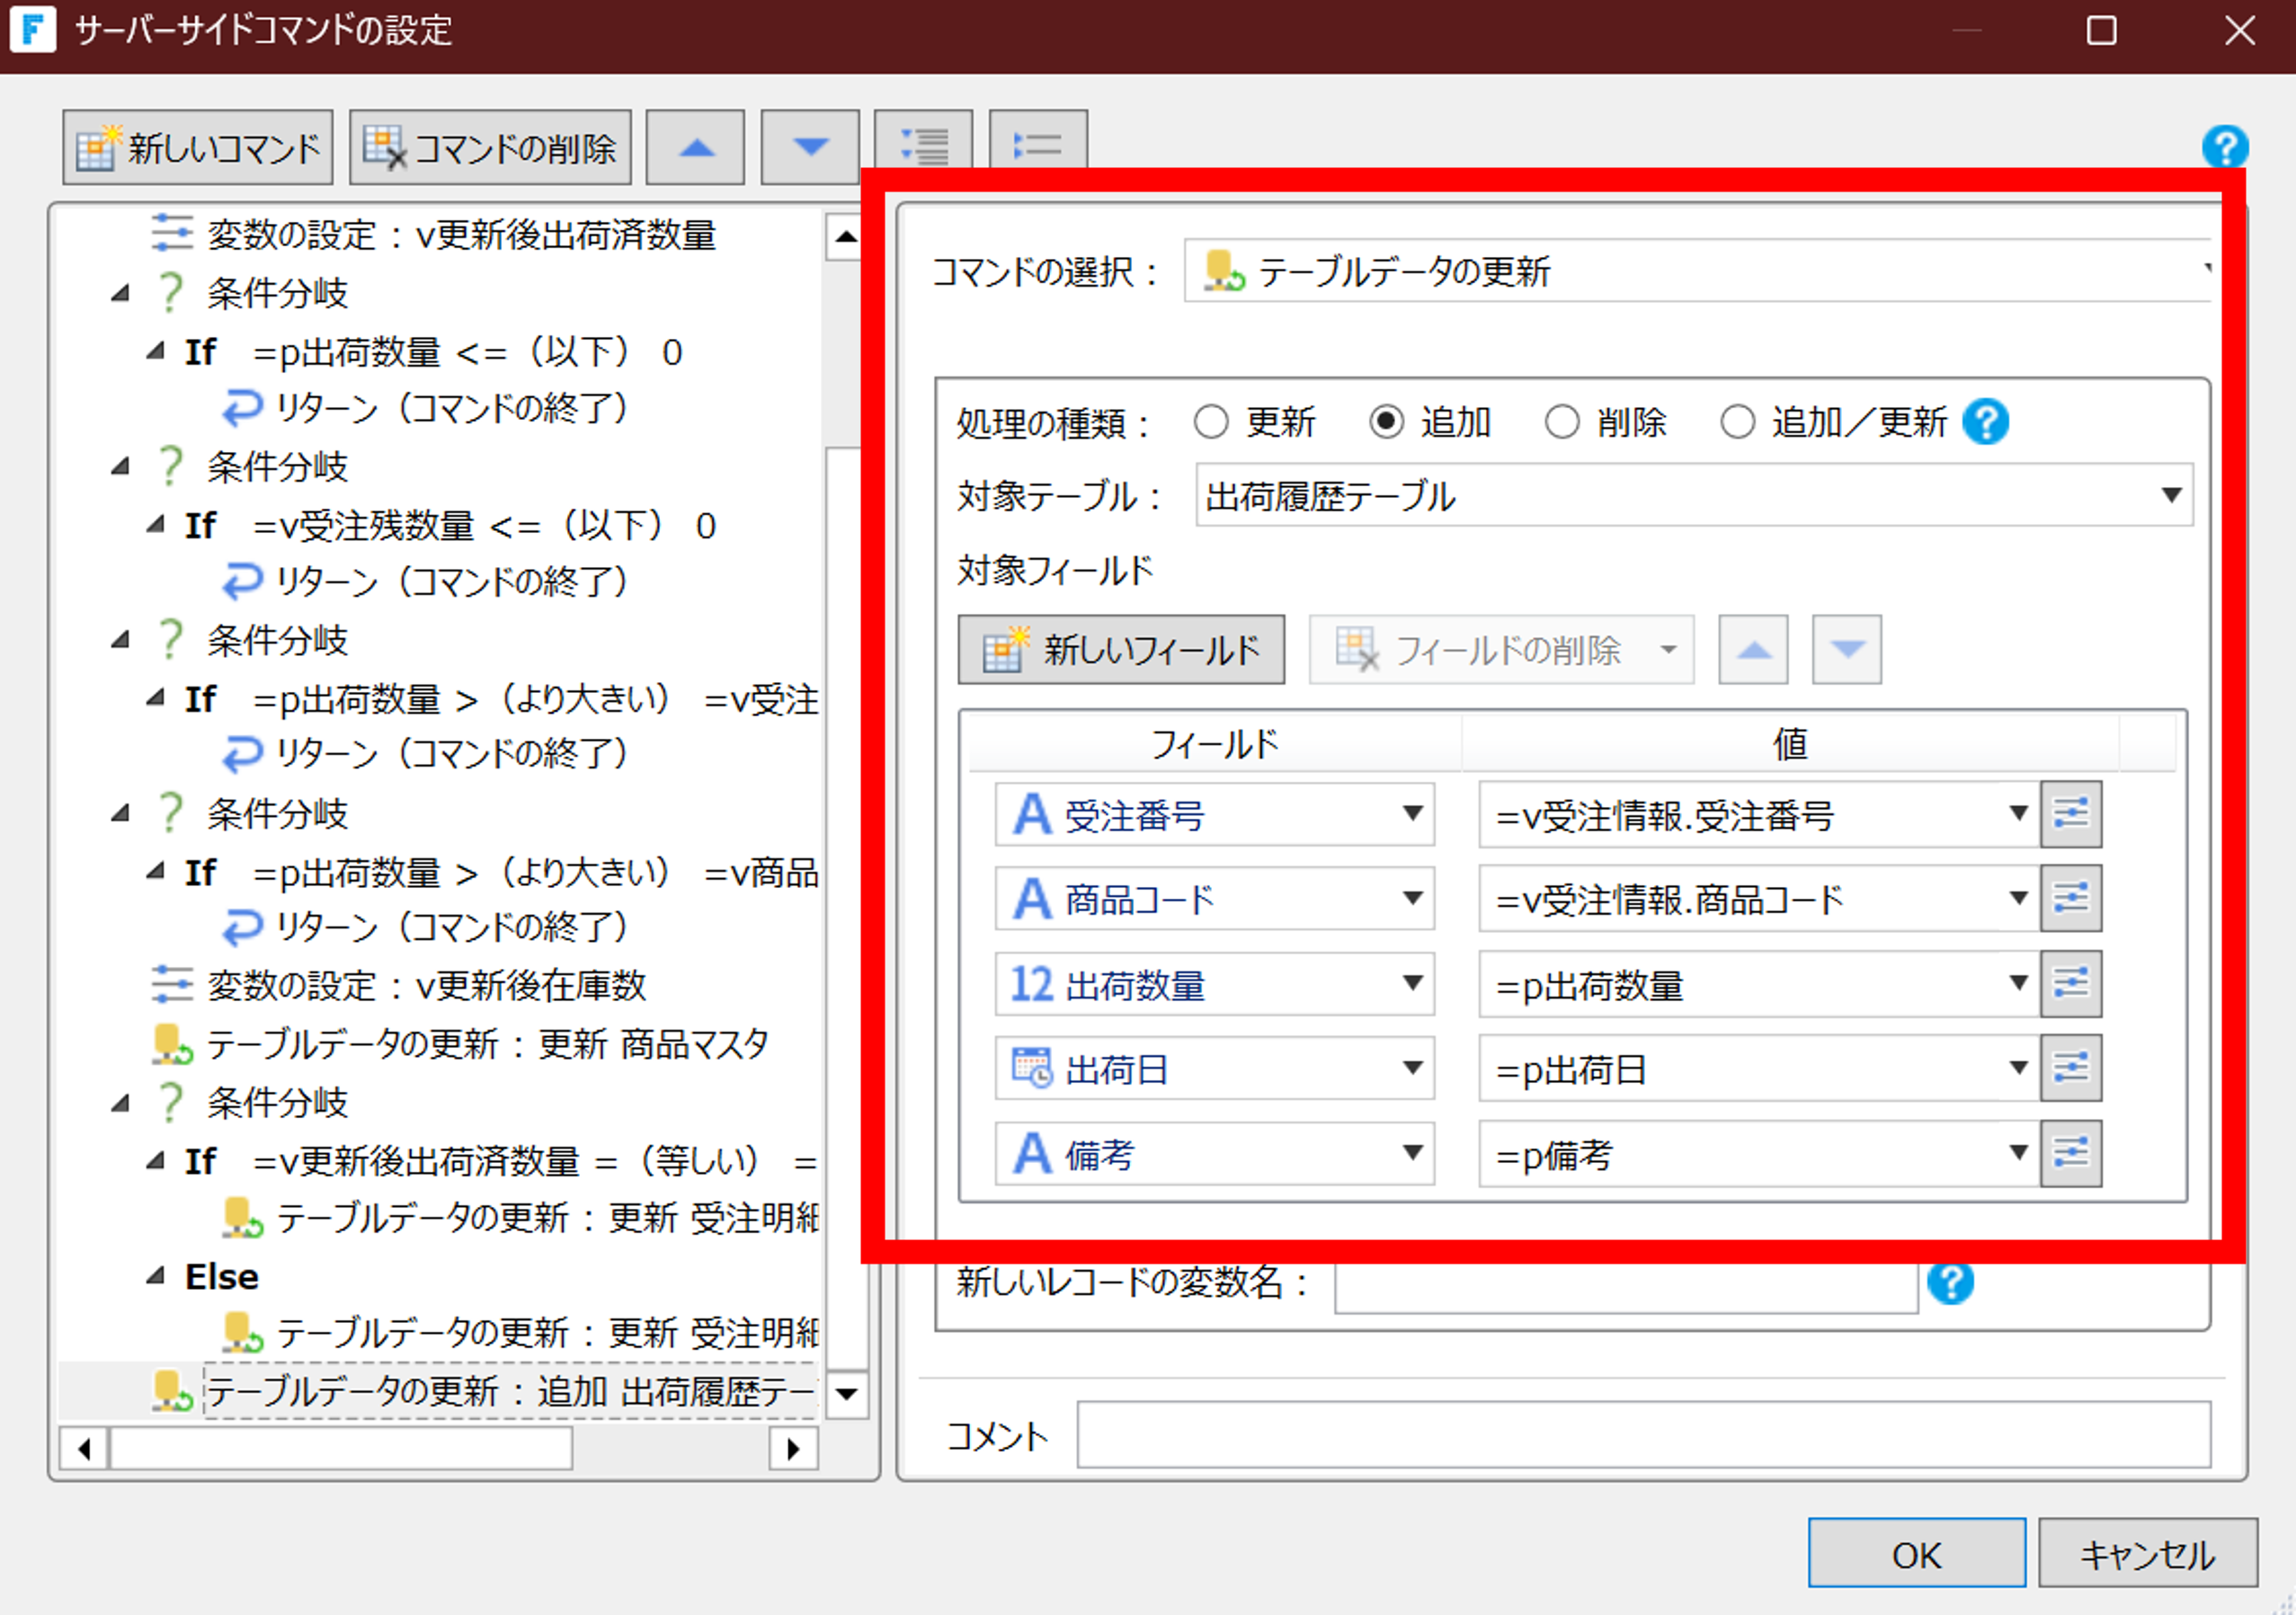Select the 削除 radio button

(1562, 422)
